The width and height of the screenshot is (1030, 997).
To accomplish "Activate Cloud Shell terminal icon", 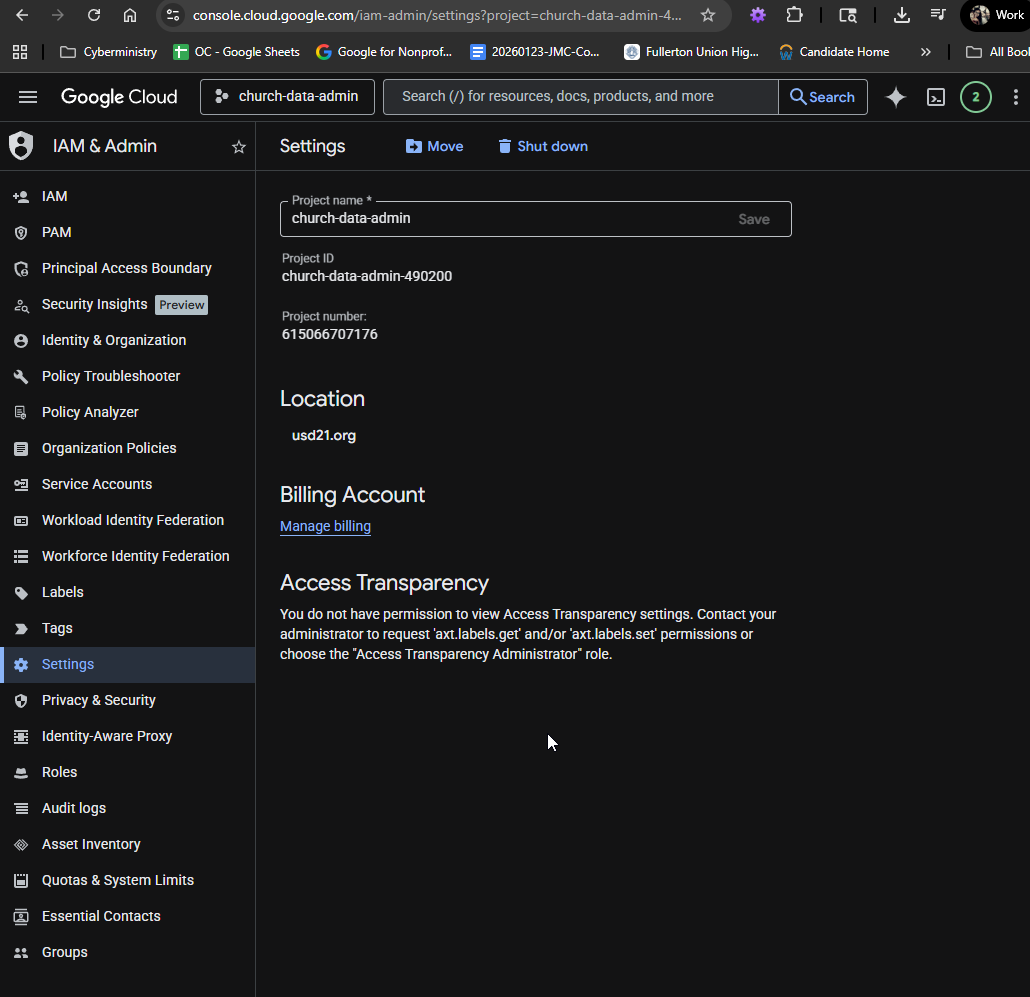I will (x=936, y=97).
